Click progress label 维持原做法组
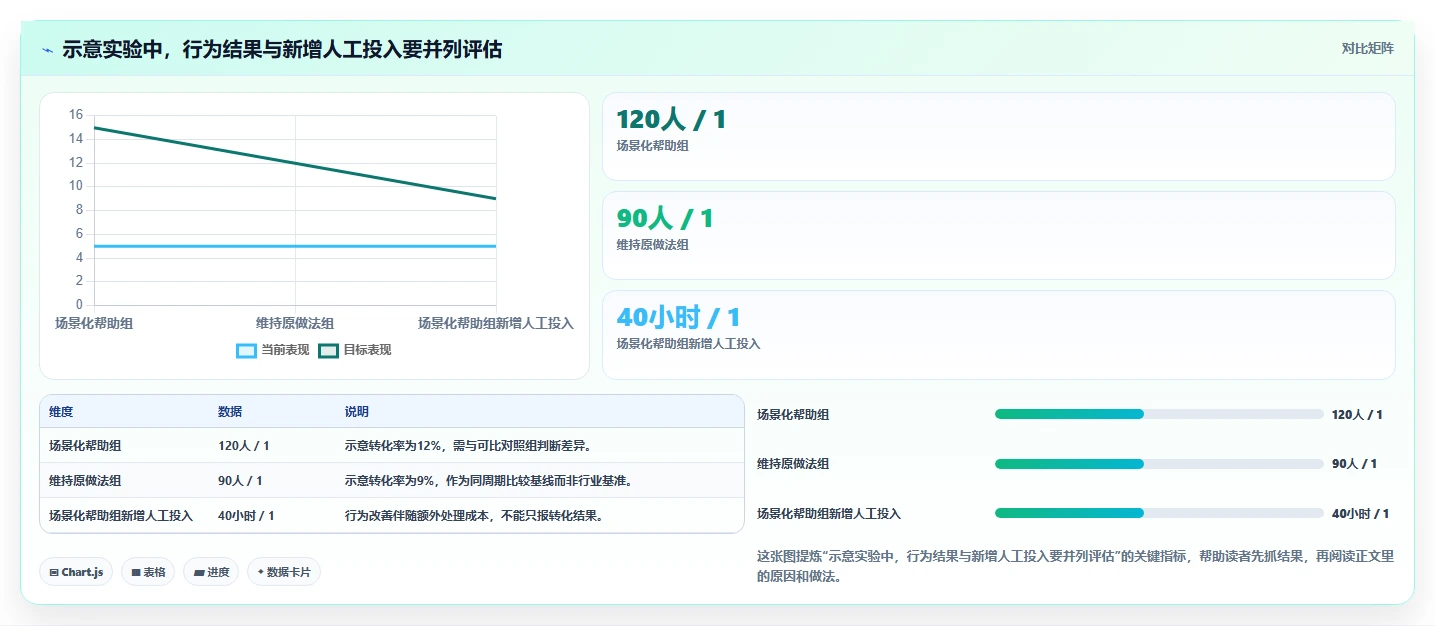Screen dimensions: 1435x626 click(x=793, y=464)
